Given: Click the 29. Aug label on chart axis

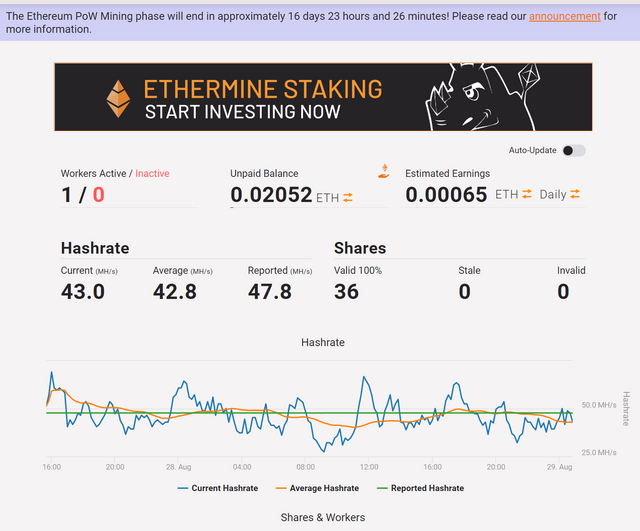Looking at the screenshot, I should tap(559, 467).
